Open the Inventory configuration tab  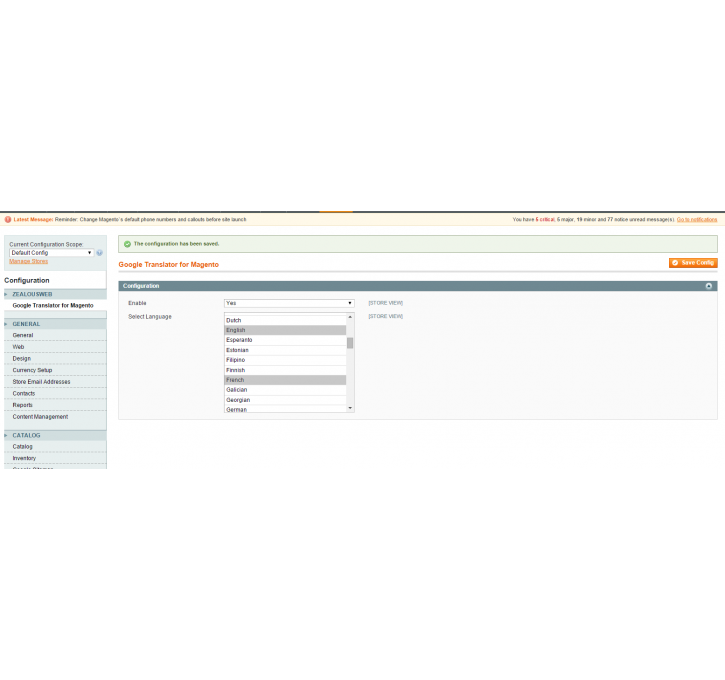[x=55, y=458]
